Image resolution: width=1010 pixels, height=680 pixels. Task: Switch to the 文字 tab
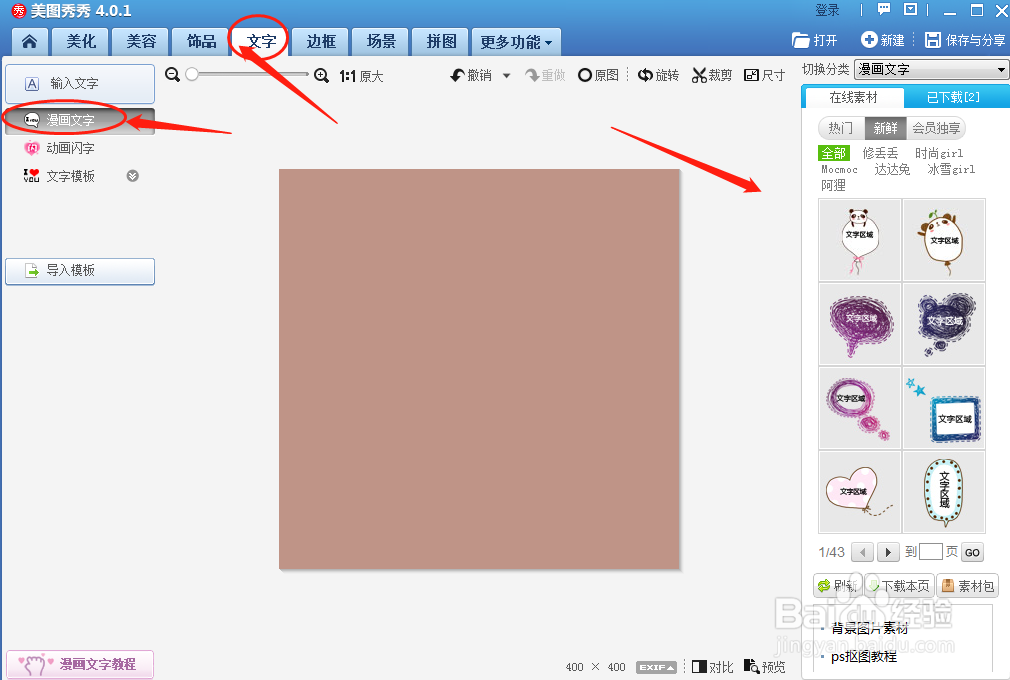point(262,42)
